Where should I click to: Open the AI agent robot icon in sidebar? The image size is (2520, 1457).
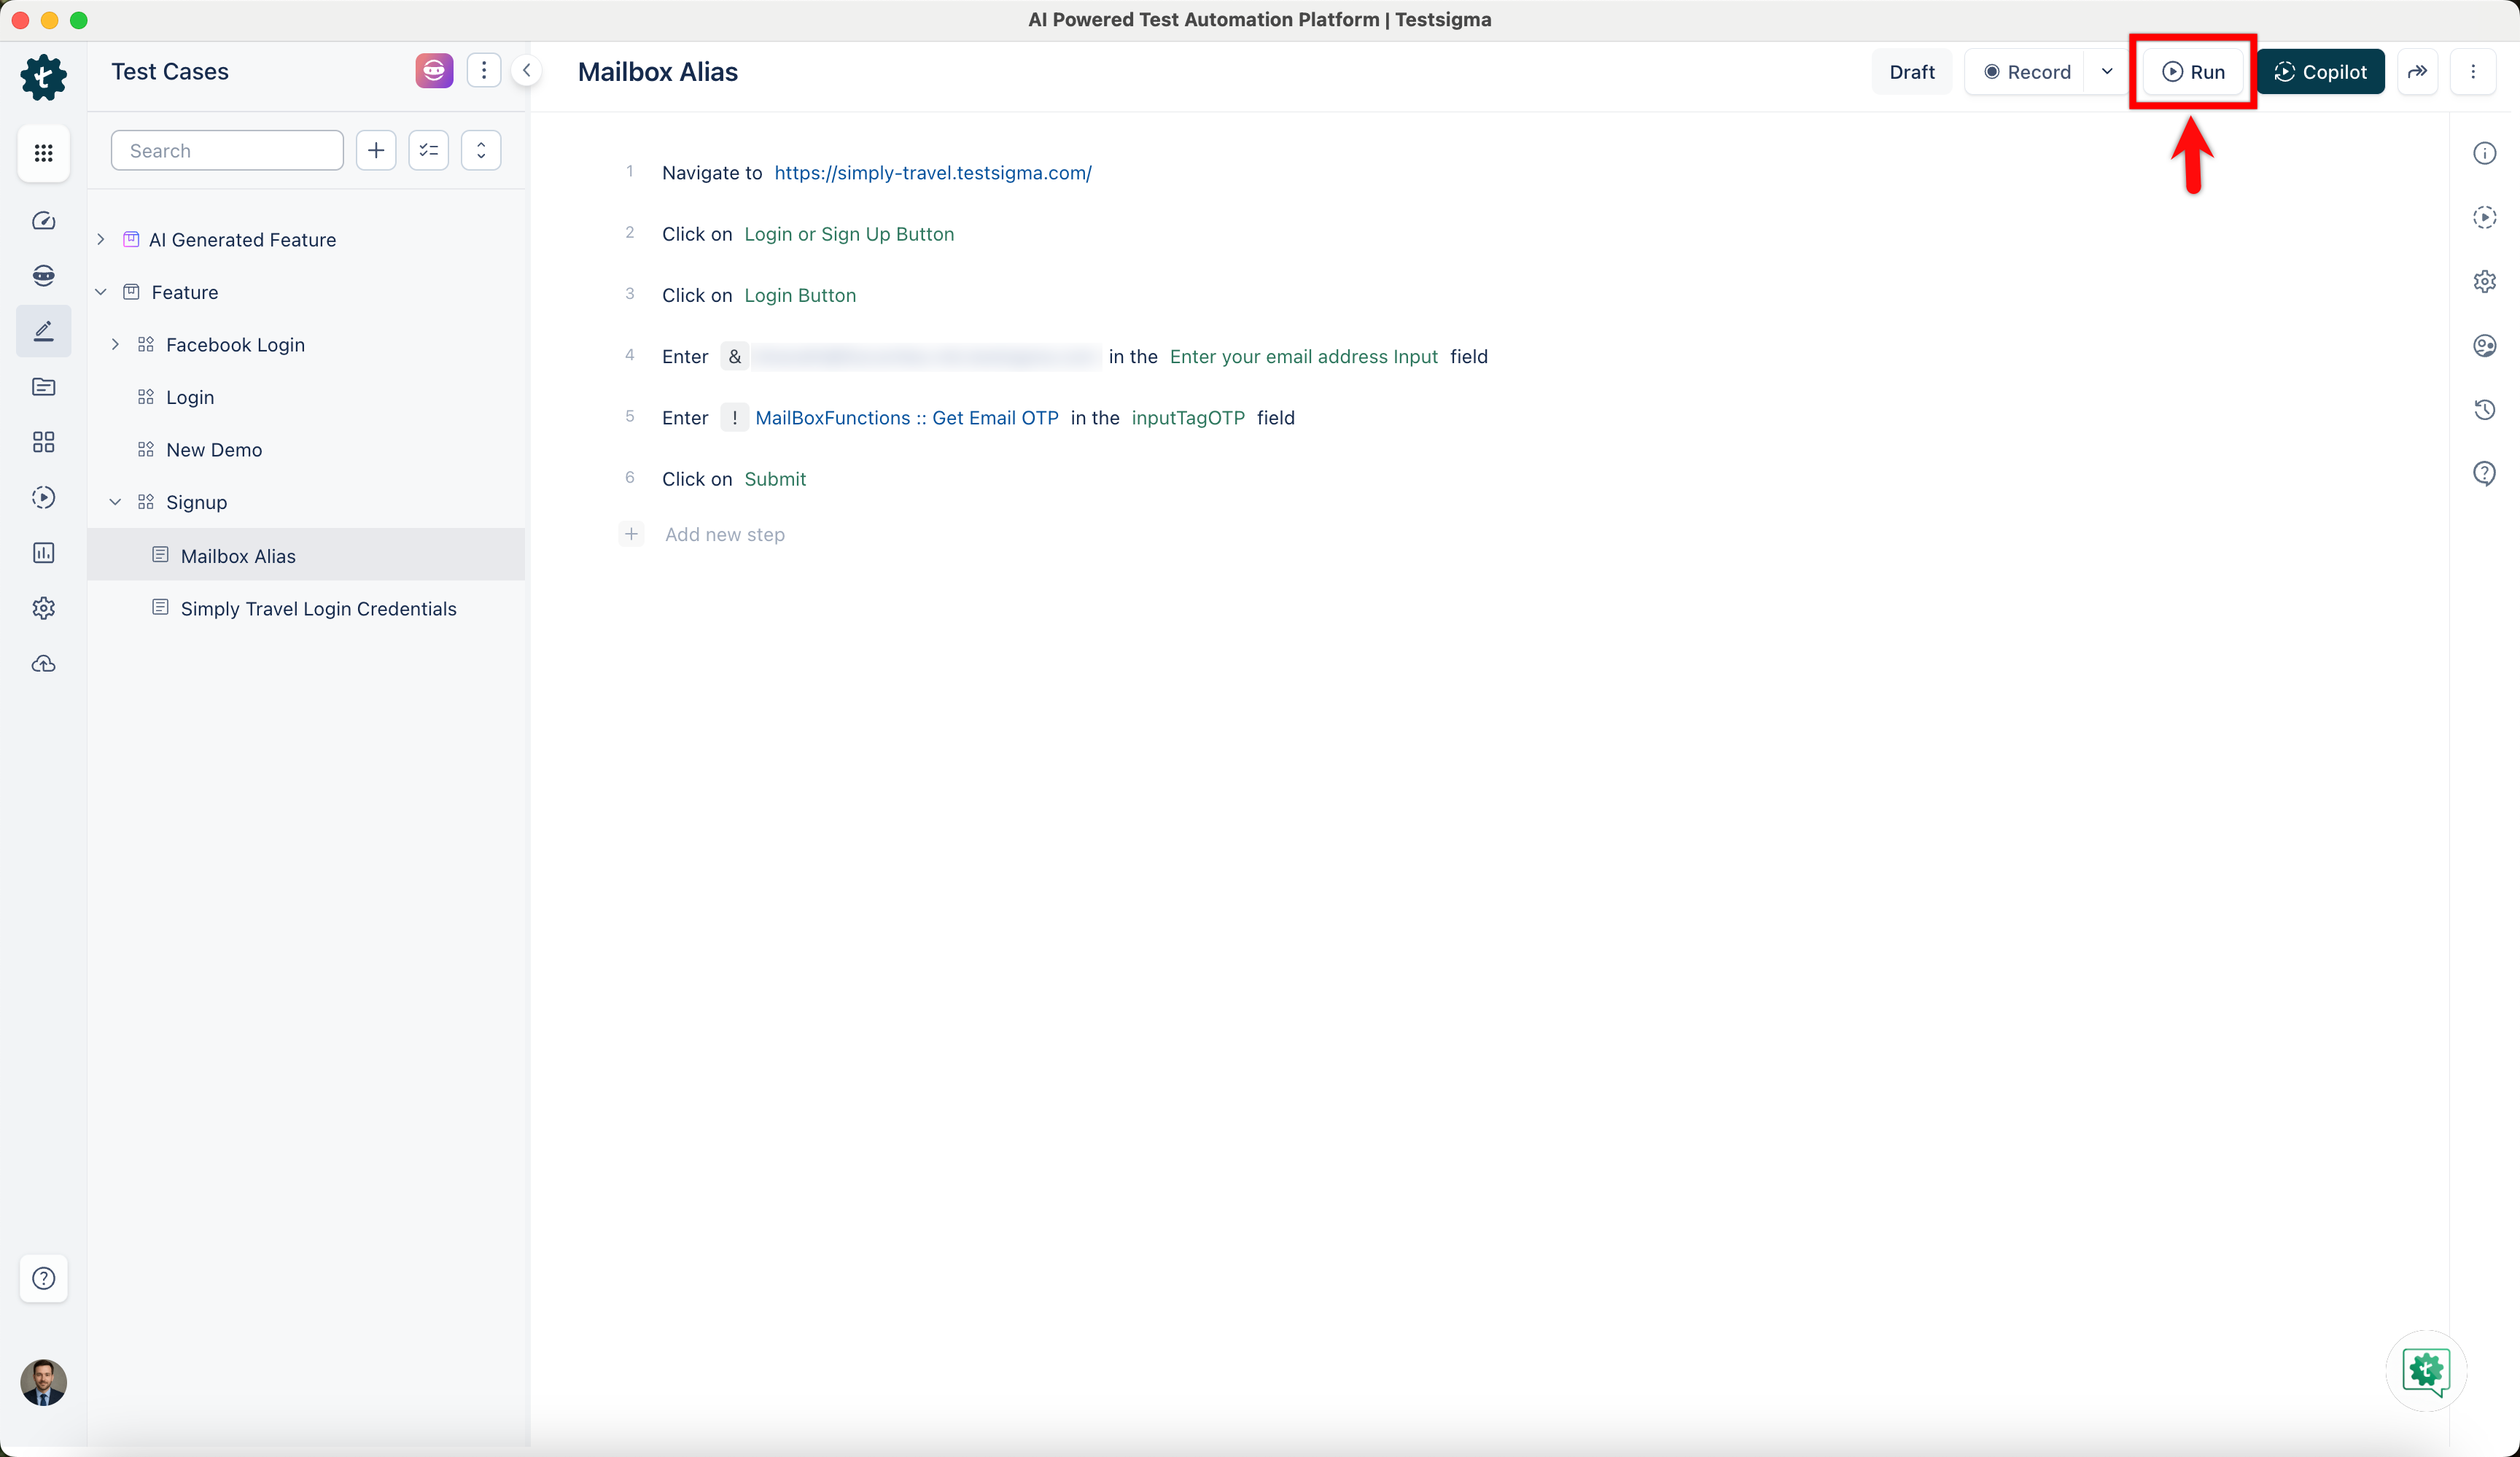coord(43,275)
